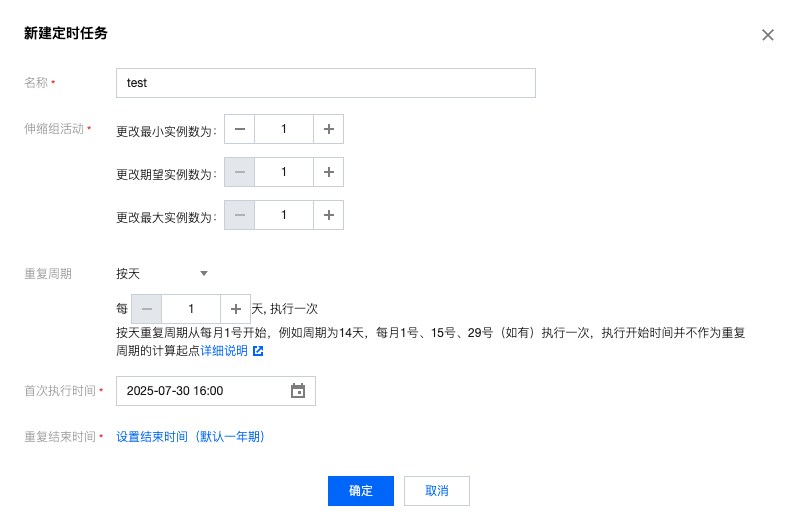Viewport: 795px width, 527px height.
Task: Click the 首次执行时间 date input field
Action: [x=200, y=391]
